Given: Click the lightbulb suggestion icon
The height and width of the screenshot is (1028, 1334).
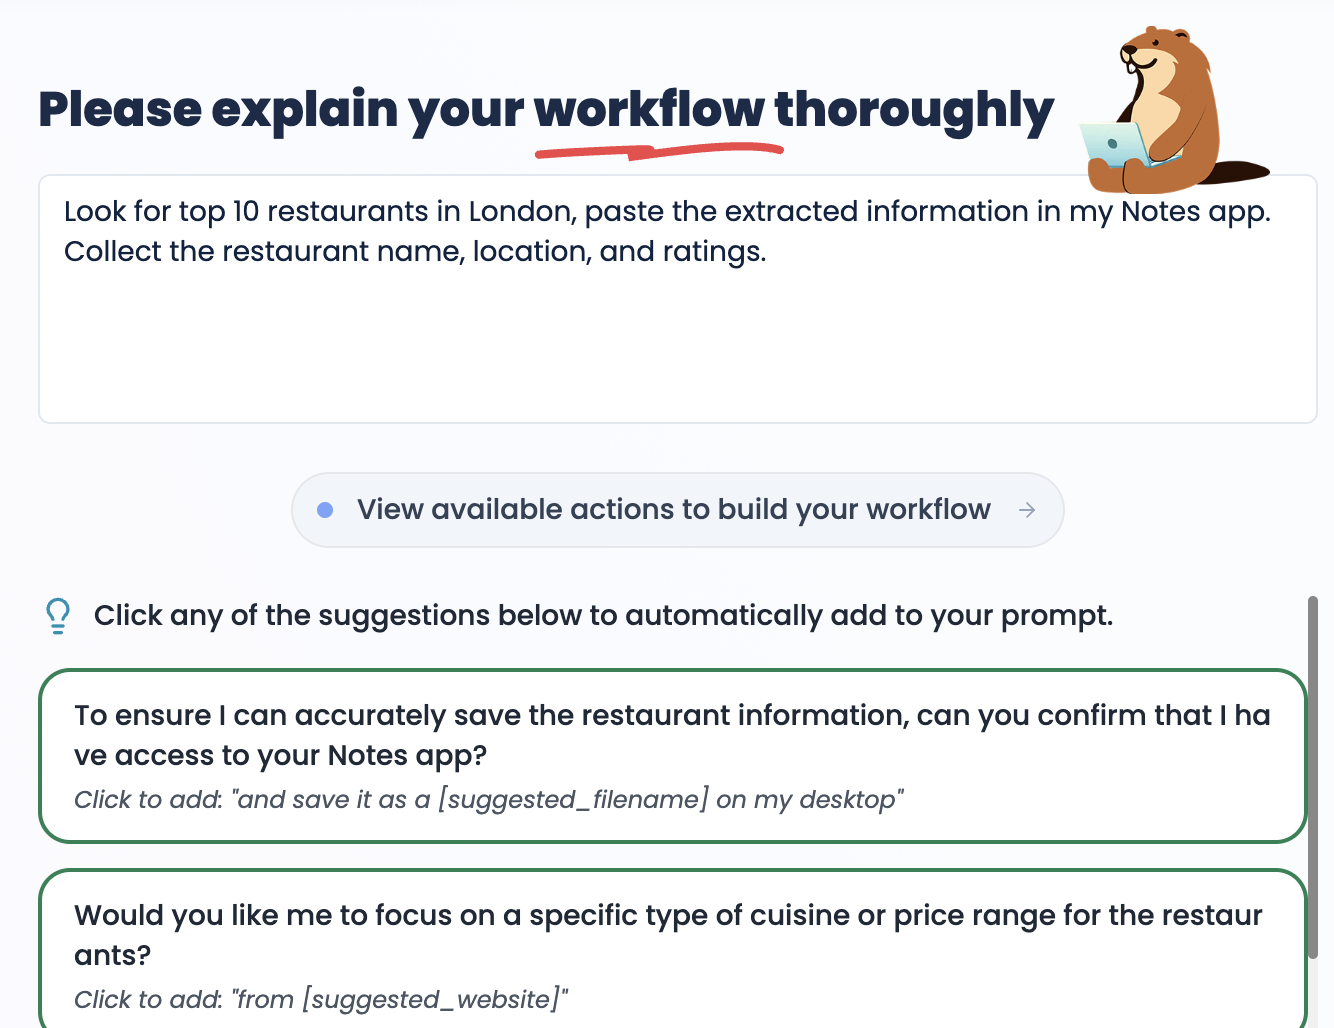Looking at the screenshot, I should pos(57,614).
